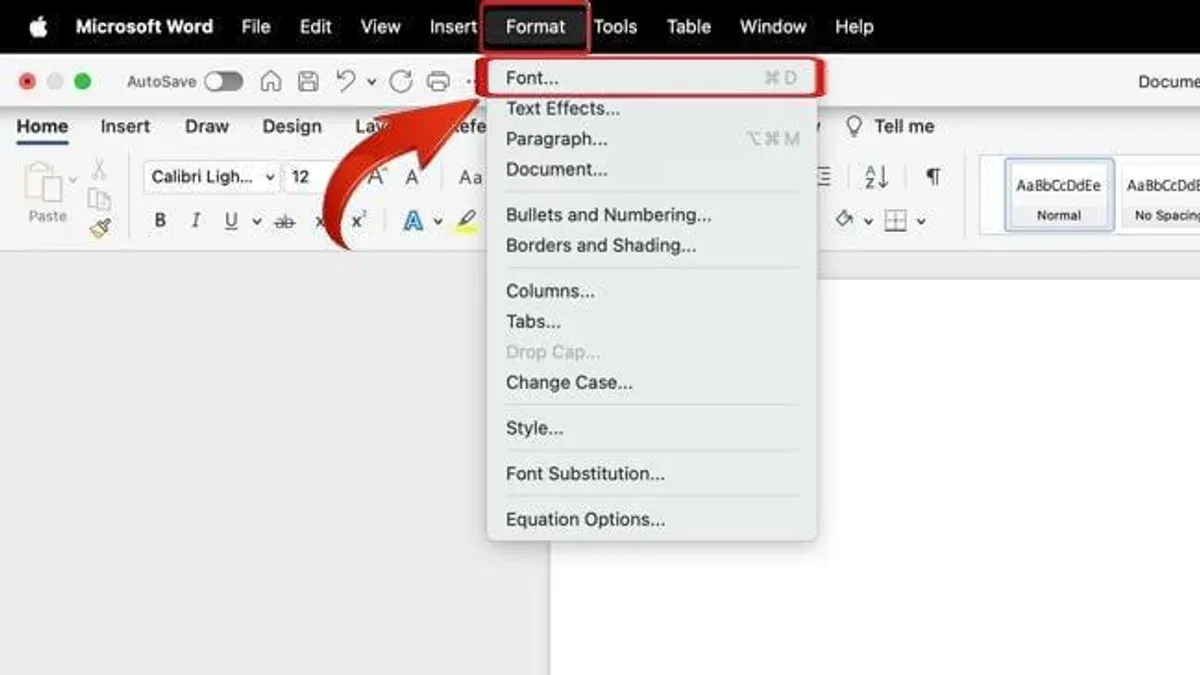
Task: Click the Change Case Aa icon
Action: point(470,177)
